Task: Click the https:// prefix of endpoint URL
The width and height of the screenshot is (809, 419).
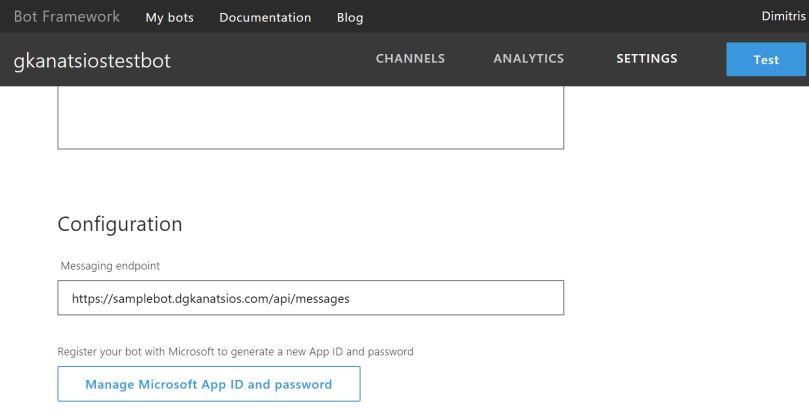Action: click(x=90, y=298)
